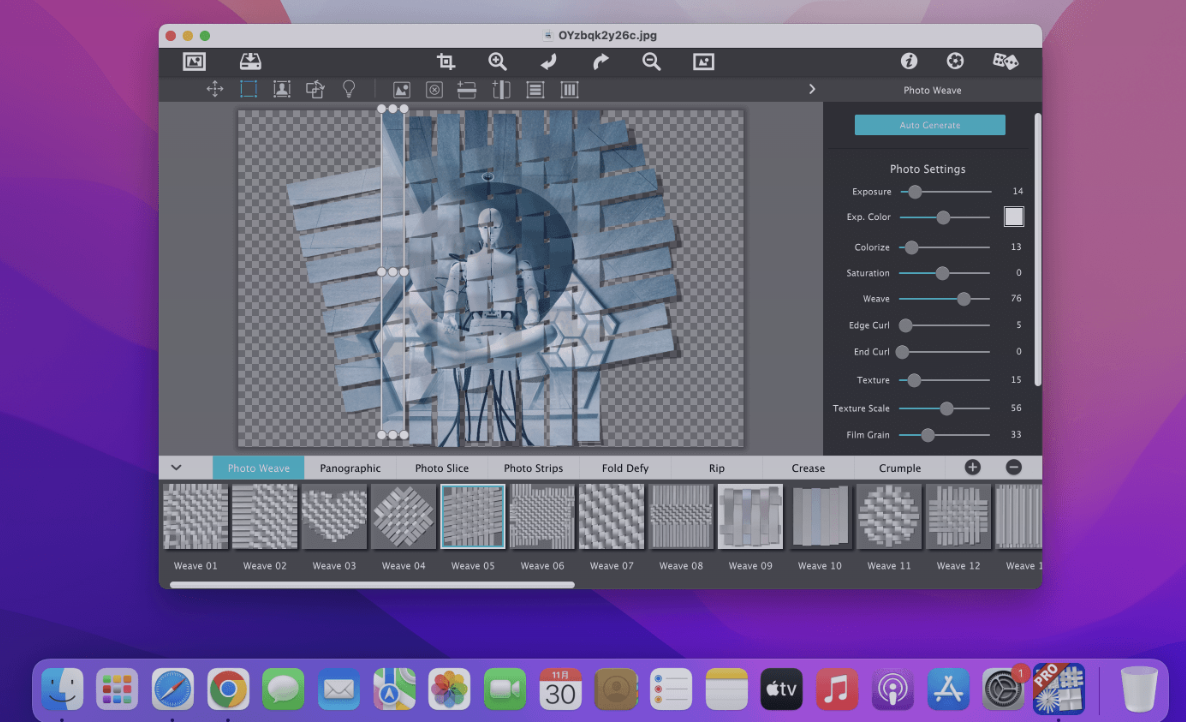Click the save/export image icon
The width and height of the screenshot is (1186, 722).
250,62
